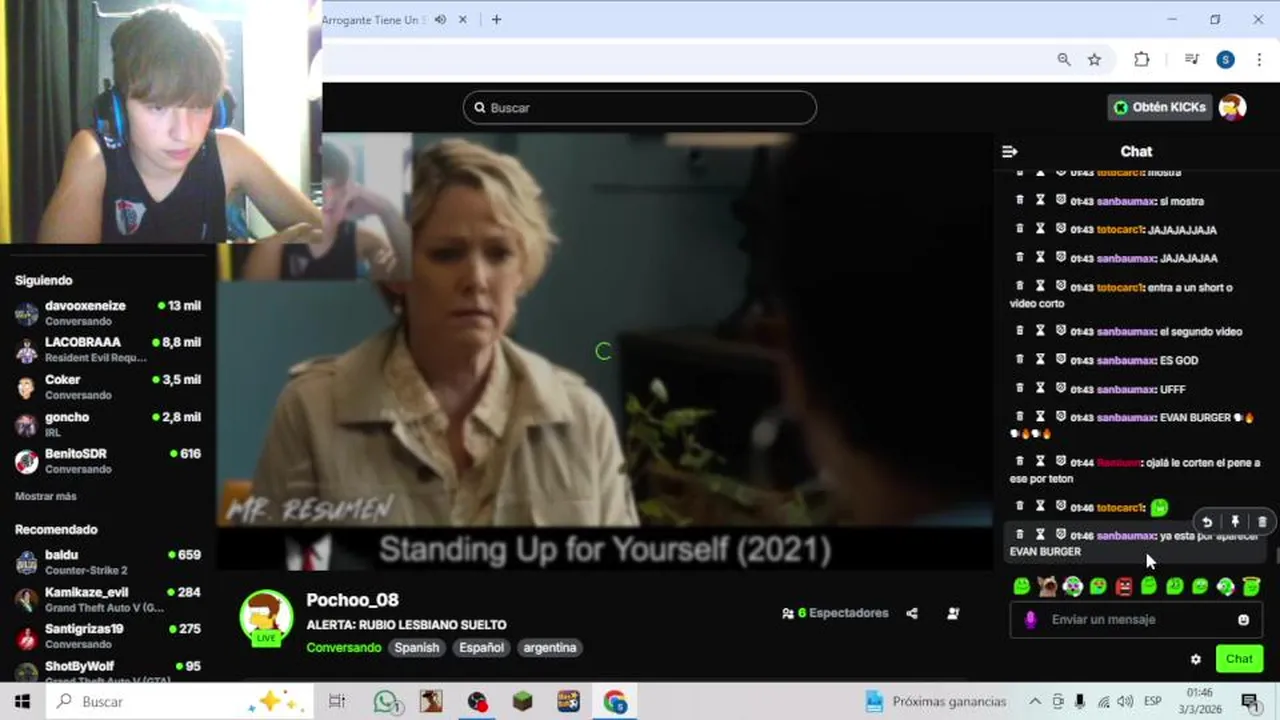Click the Pochoo_08 channel name

click(x=352, y=600)
